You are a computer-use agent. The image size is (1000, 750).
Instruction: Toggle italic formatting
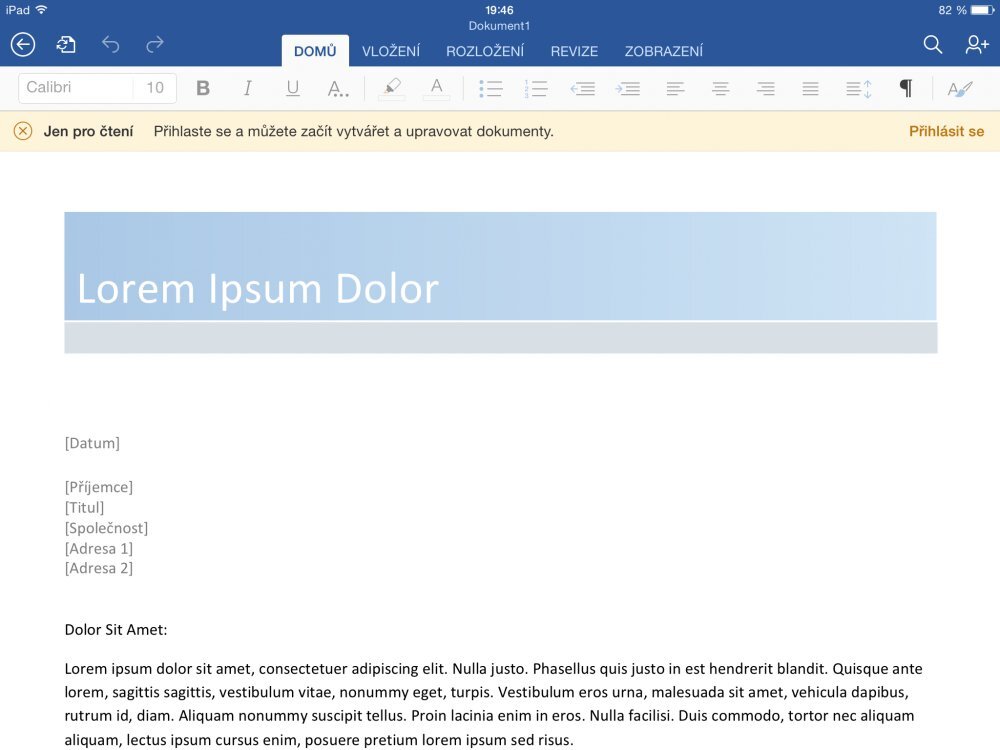point(247,88)
